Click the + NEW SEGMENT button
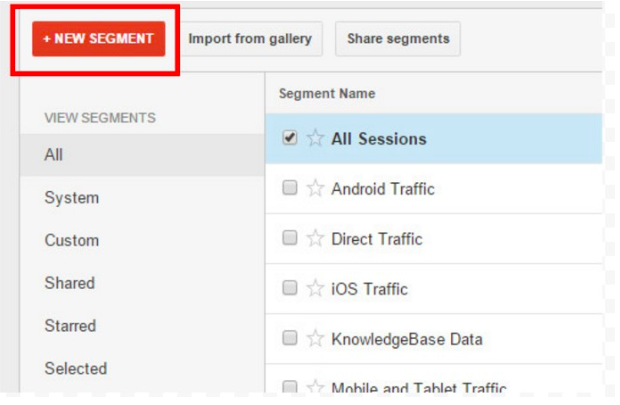This screenshot has width=620, height=405. [98, 39]
